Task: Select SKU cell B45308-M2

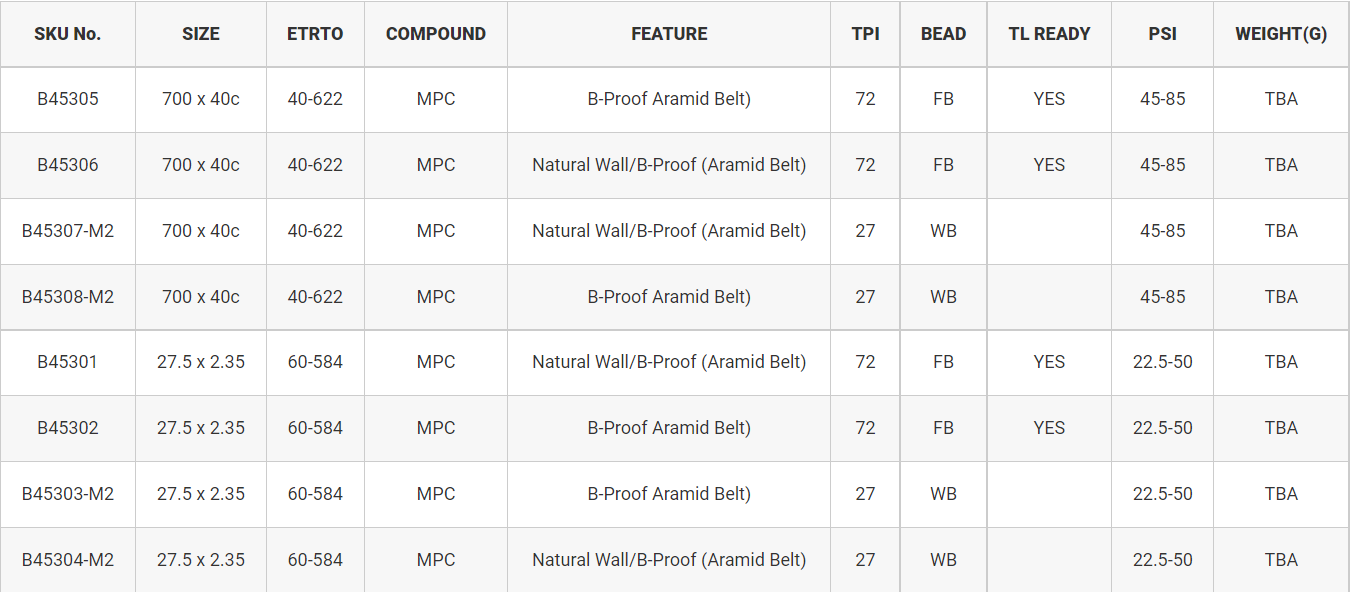Action: pyautogui.click(x=68, y=297)
